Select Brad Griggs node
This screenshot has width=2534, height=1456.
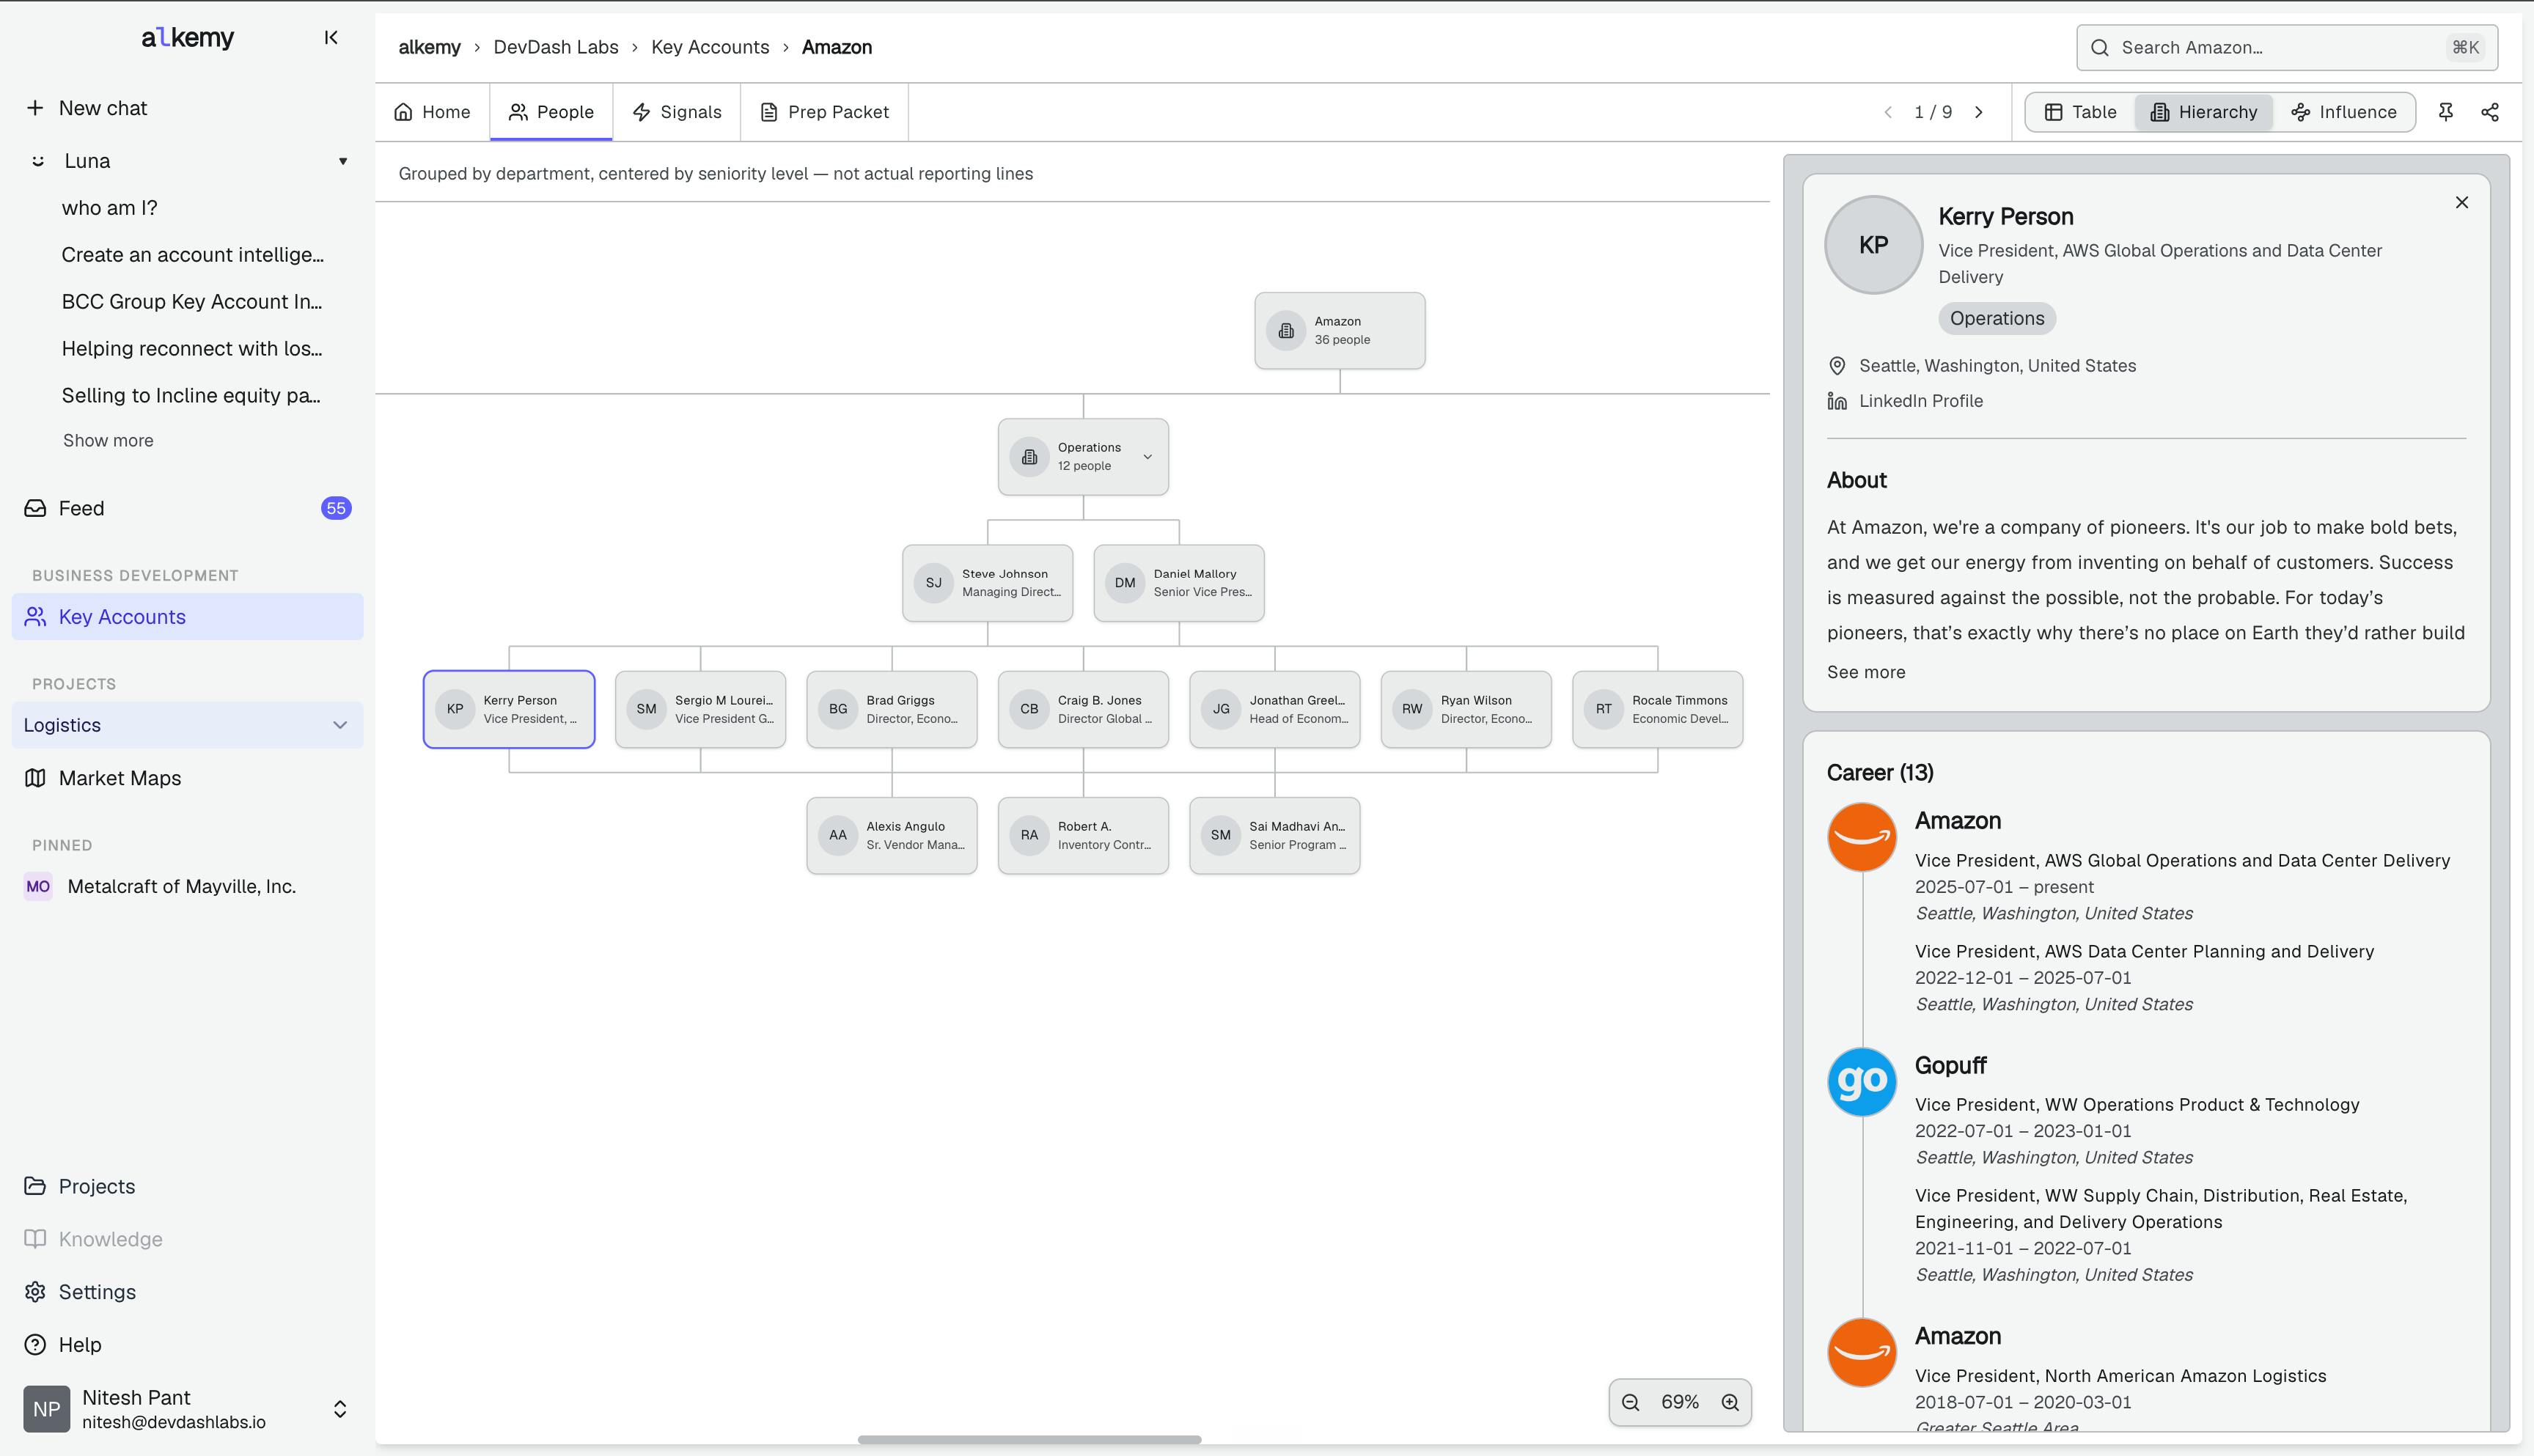[892, 709]
